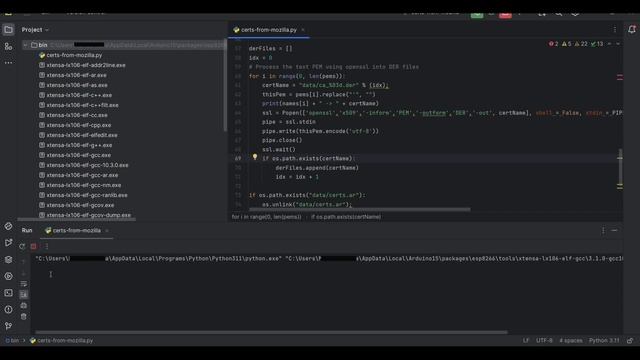Change file encoding UTF-8
The image size is (640, 360).
click(544, 340)
